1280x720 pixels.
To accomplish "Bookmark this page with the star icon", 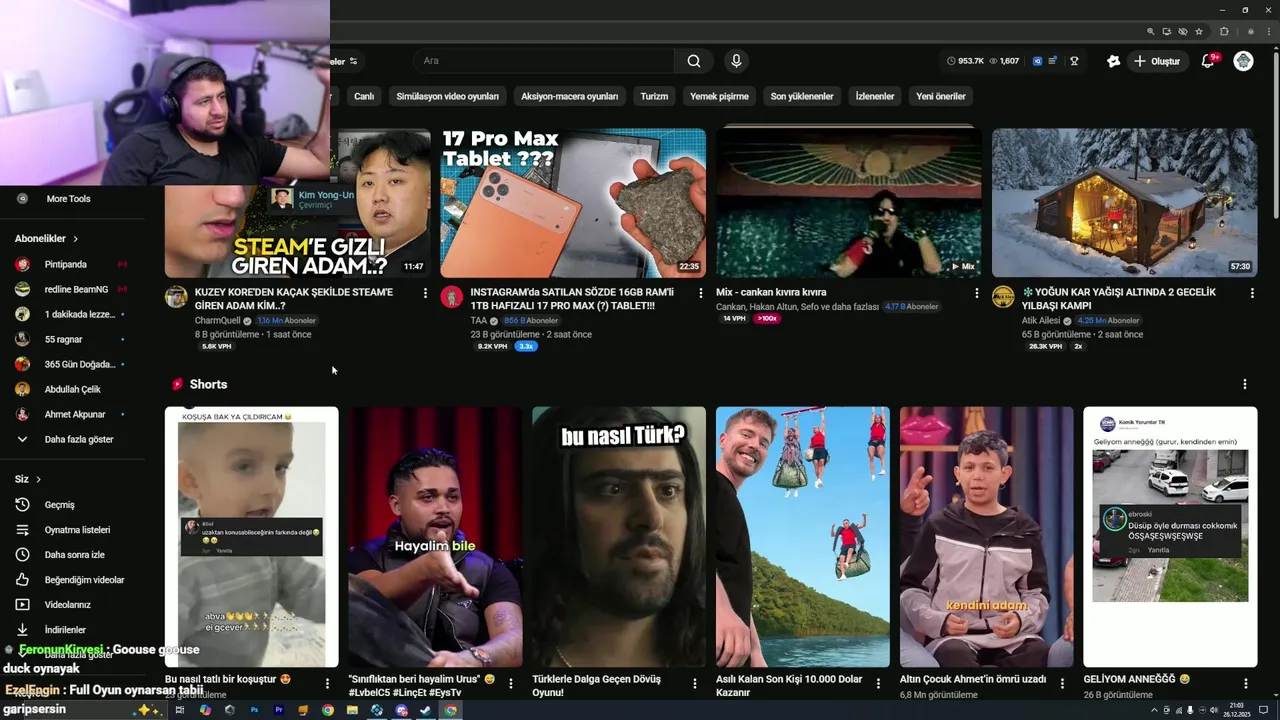I will pos(1199,31).
